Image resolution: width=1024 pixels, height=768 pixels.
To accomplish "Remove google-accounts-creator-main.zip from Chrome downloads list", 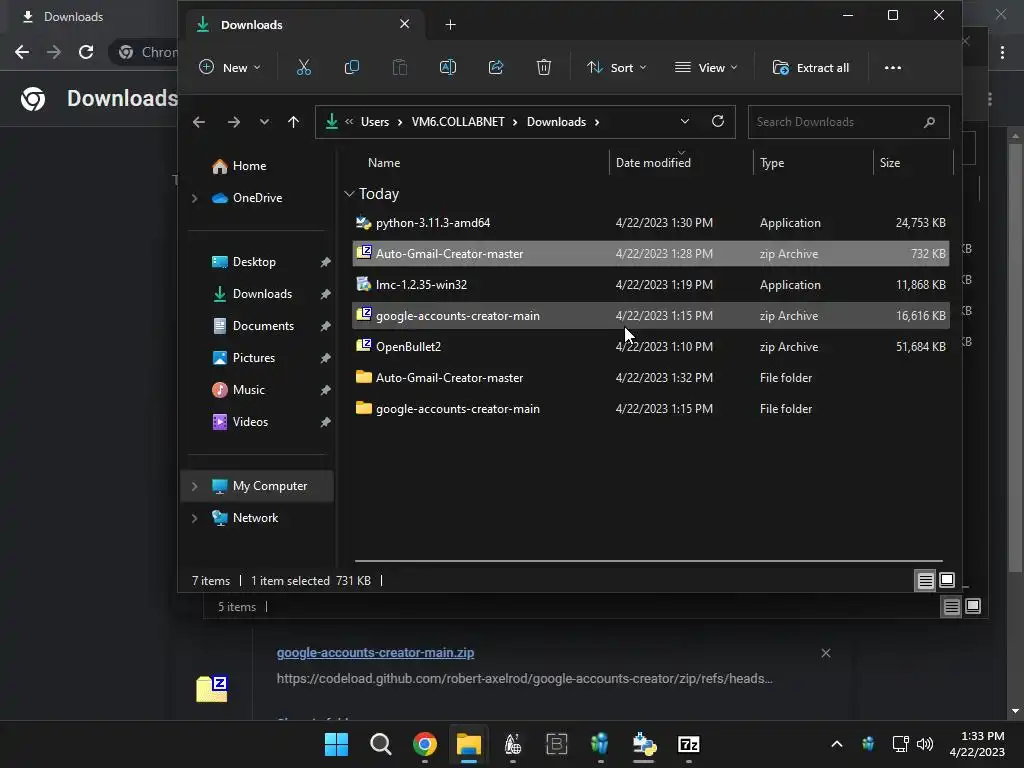I will click(x=825, y=653).
